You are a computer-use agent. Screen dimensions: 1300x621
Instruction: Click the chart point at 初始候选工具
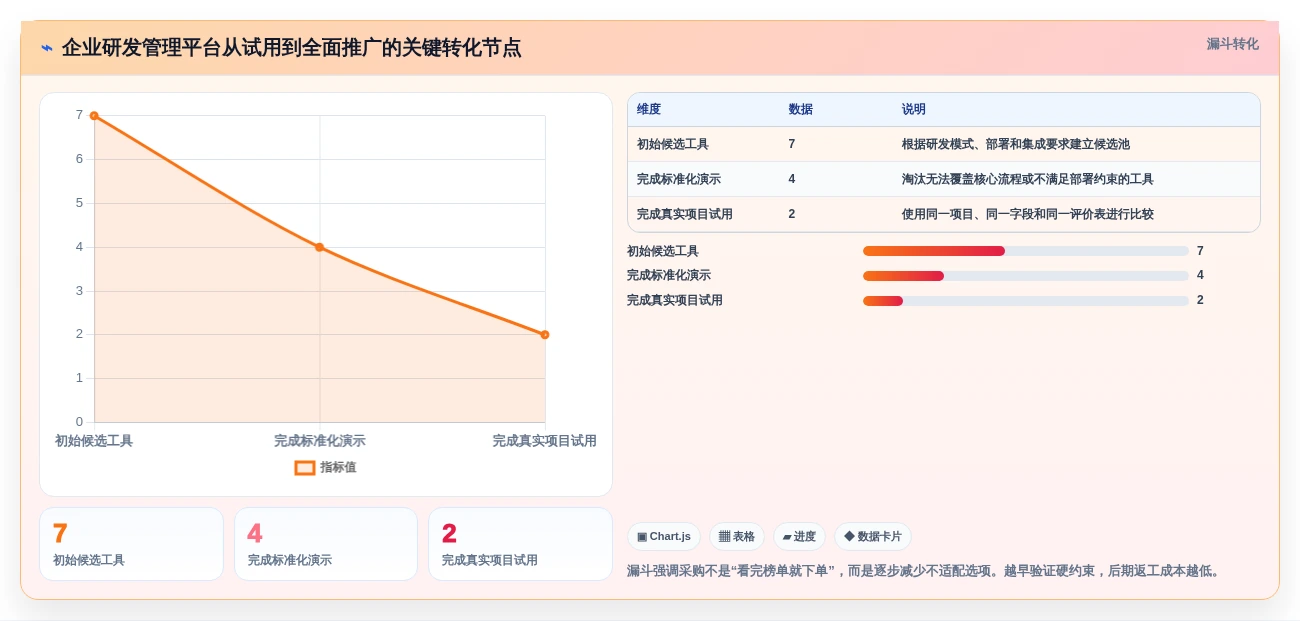[94, 116]
